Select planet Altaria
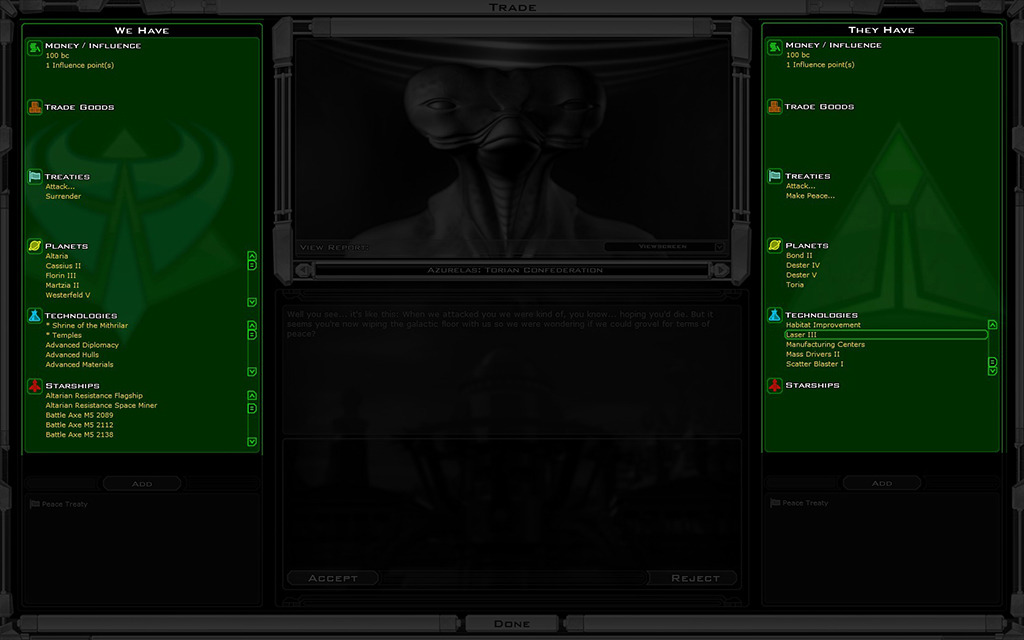The height and width of the screenshot is (640, 1024). (x=57, y=256)
